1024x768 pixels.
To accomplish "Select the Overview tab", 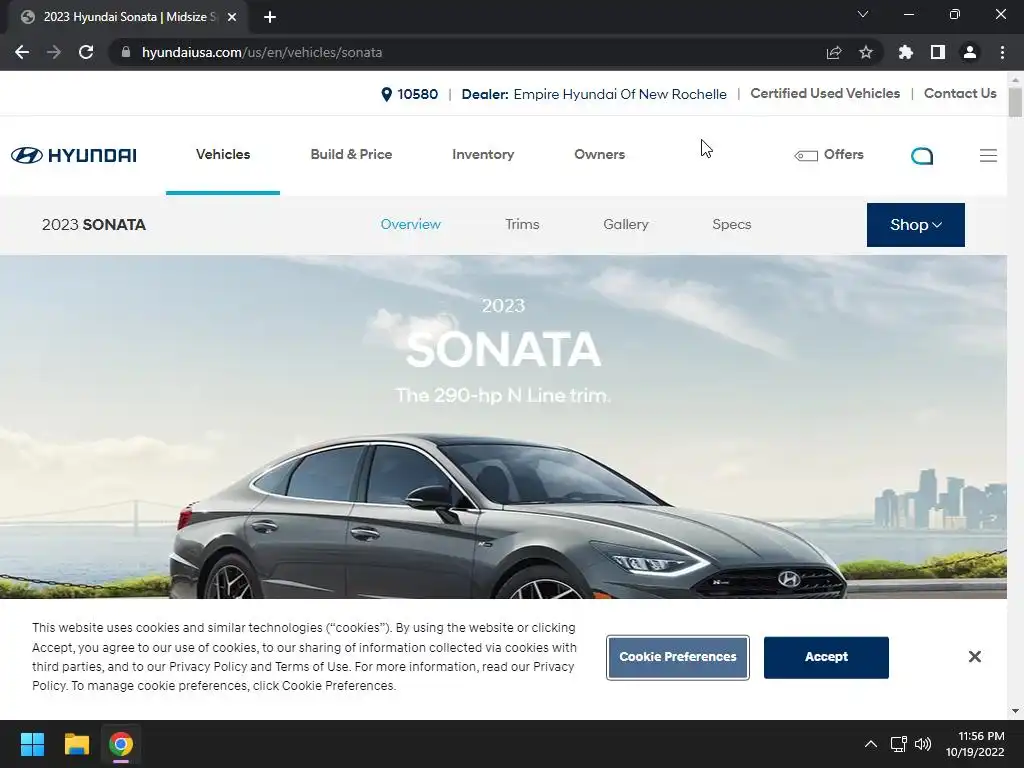I will [x=411, y=224].
